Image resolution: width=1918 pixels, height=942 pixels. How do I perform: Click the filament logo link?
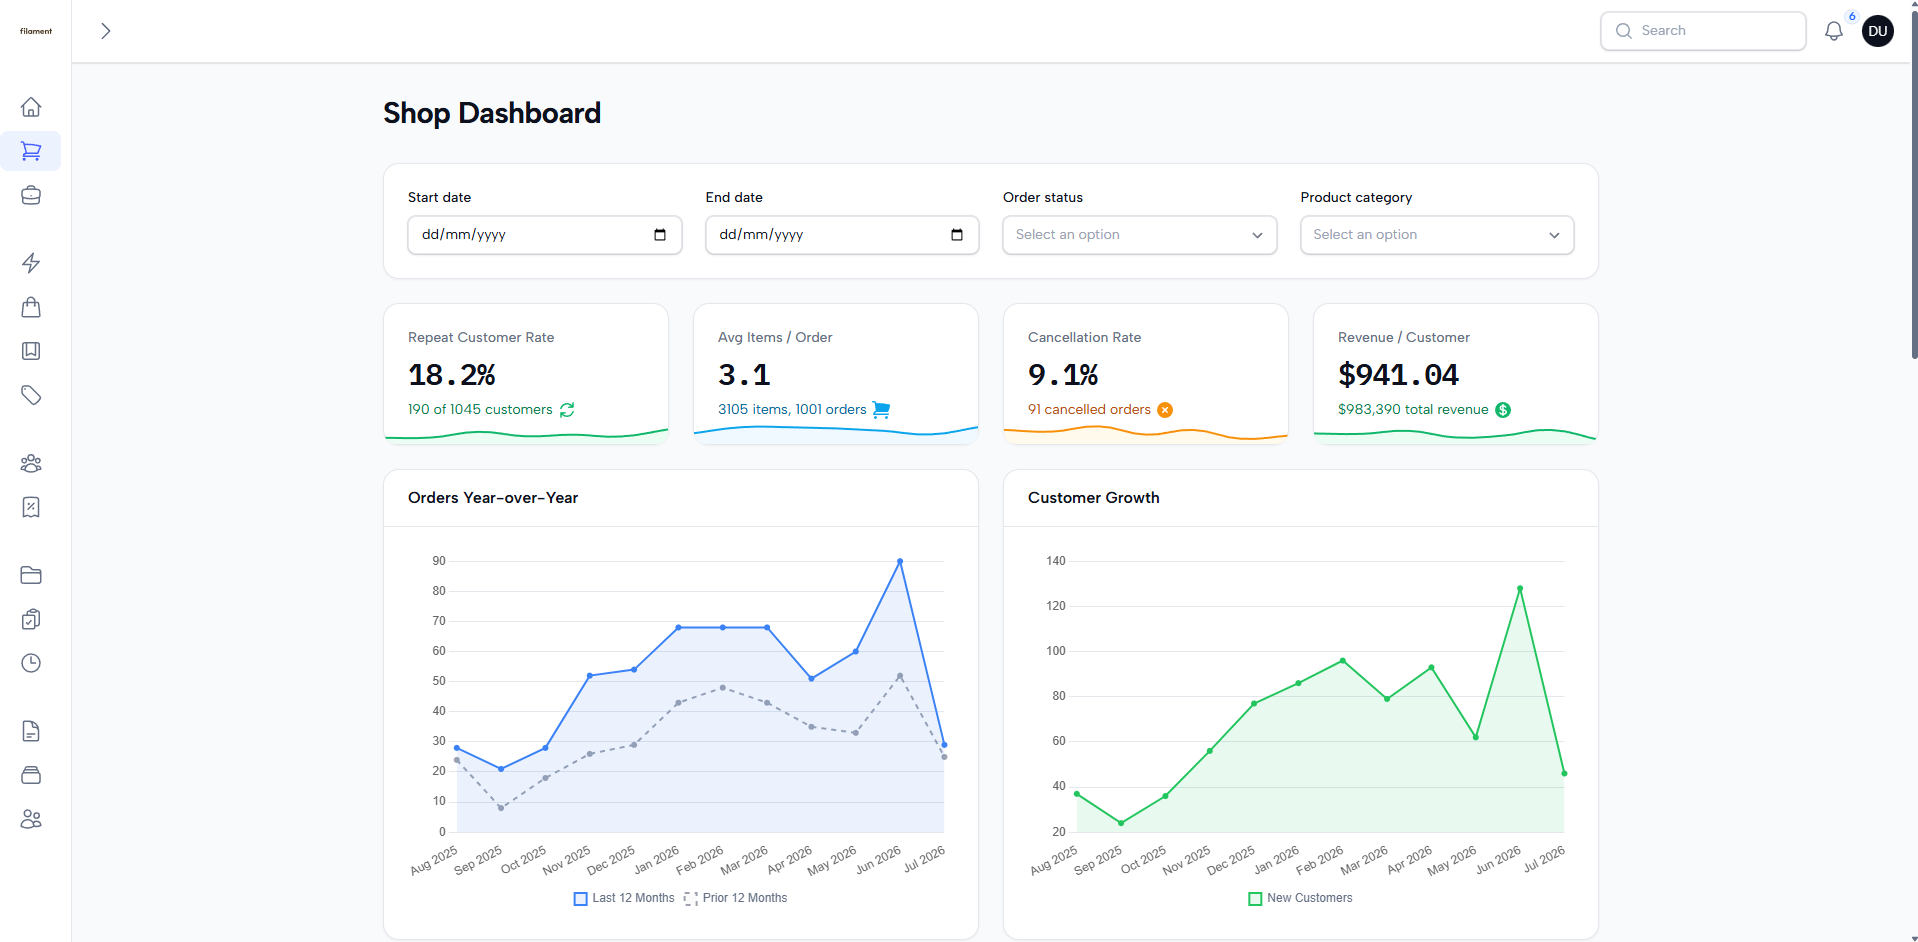[x=36, y=31]
